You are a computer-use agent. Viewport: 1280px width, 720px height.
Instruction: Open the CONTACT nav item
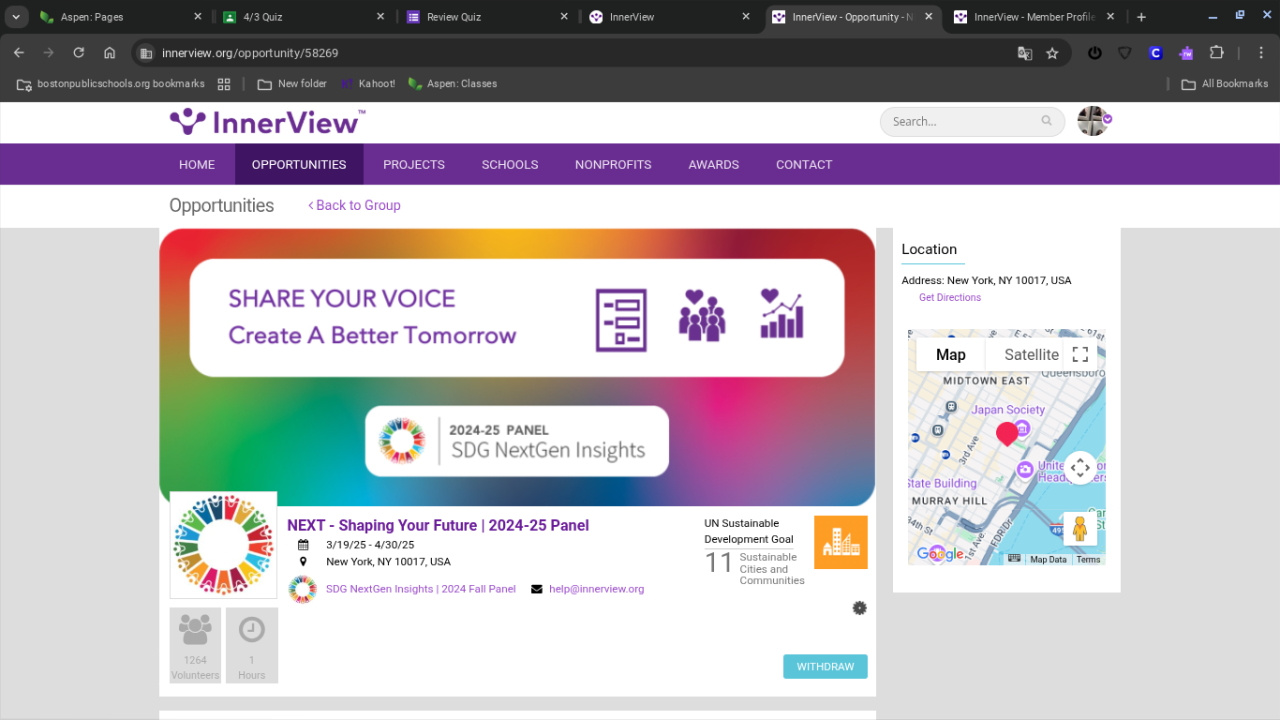point(804,165)
